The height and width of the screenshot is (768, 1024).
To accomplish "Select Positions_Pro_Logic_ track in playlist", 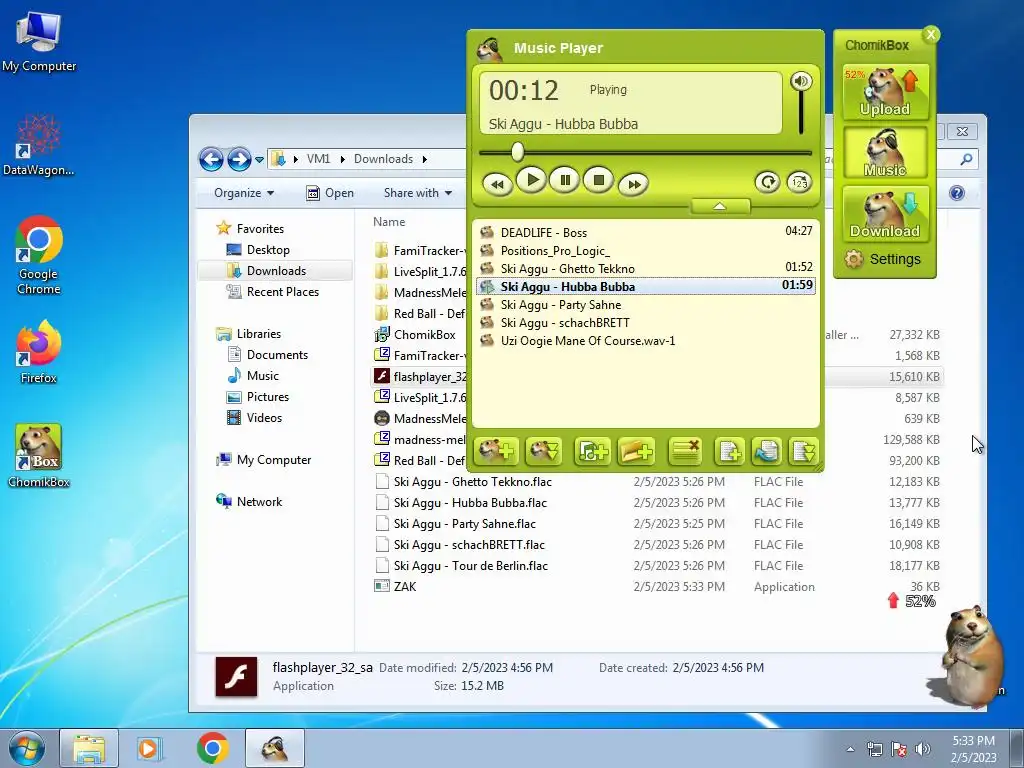I will click(x=646, y=250).
